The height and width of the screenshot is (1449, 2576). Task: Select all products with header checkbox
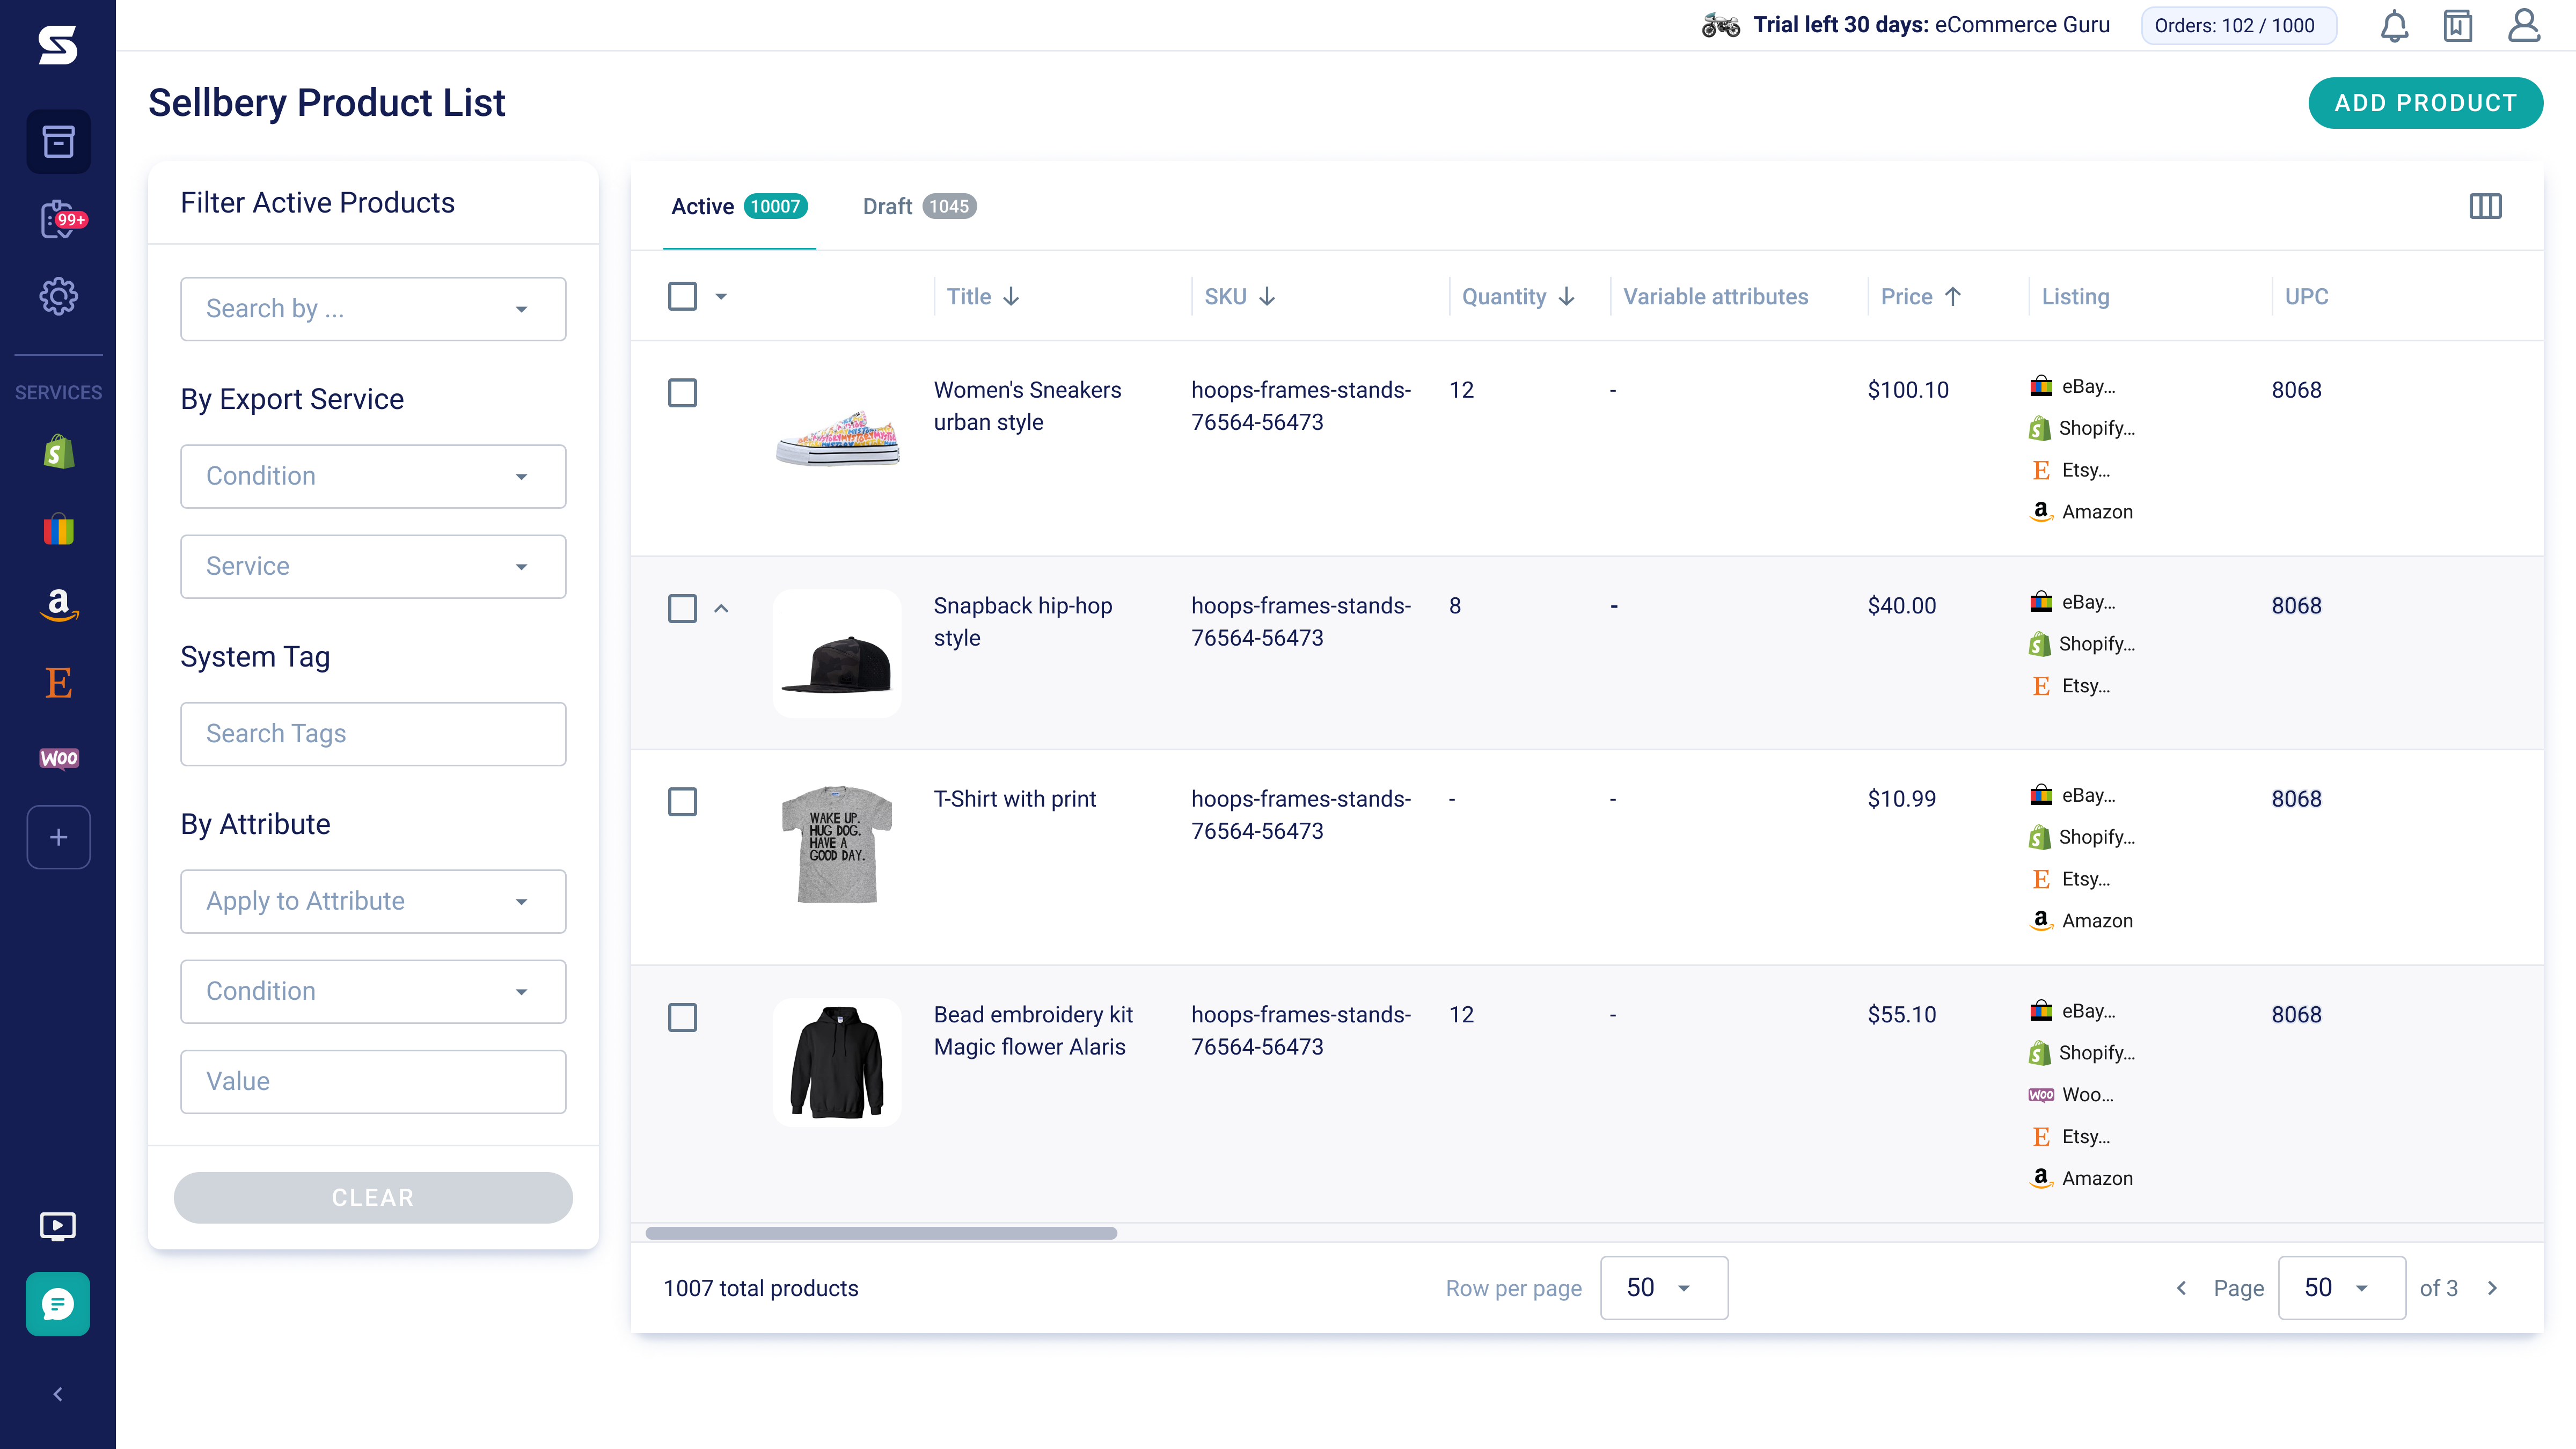pos(681,296)
